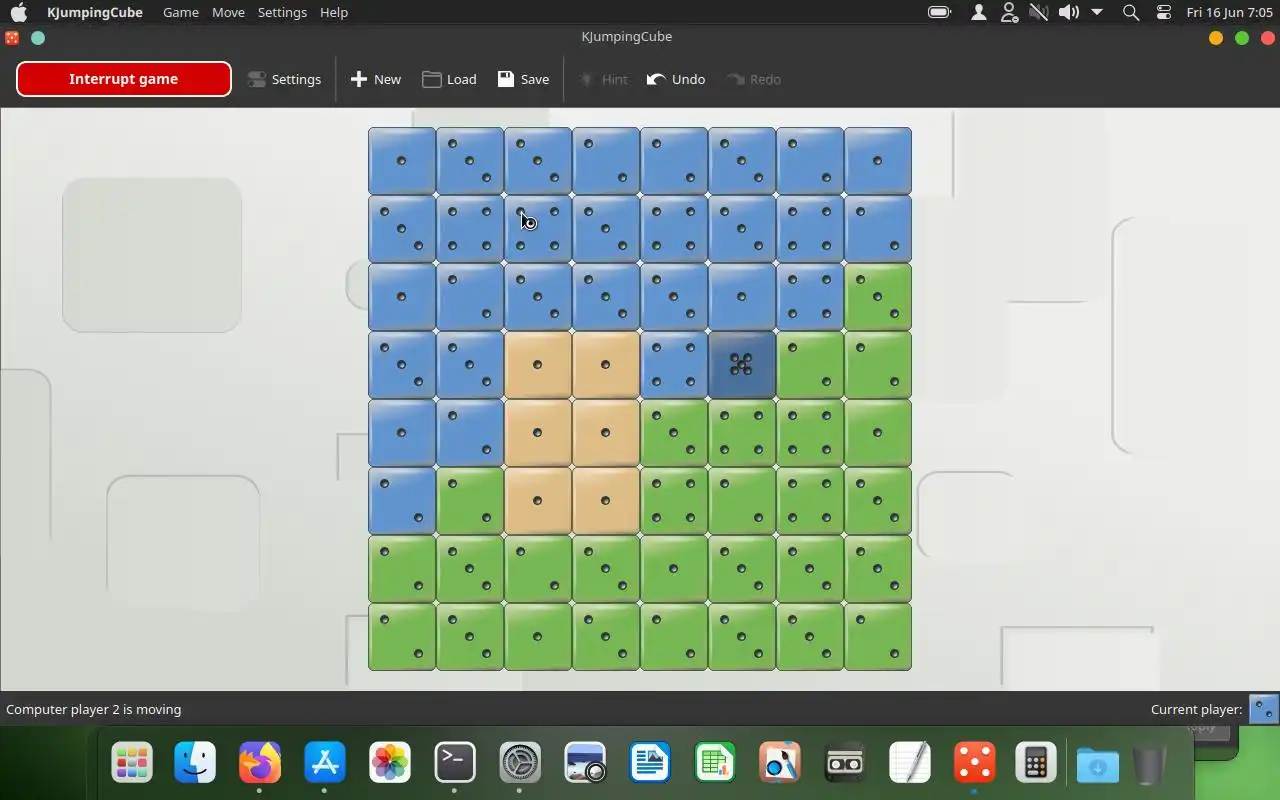
Task: Open Spotlight search magnifier icon
Action: point(1131,12)
